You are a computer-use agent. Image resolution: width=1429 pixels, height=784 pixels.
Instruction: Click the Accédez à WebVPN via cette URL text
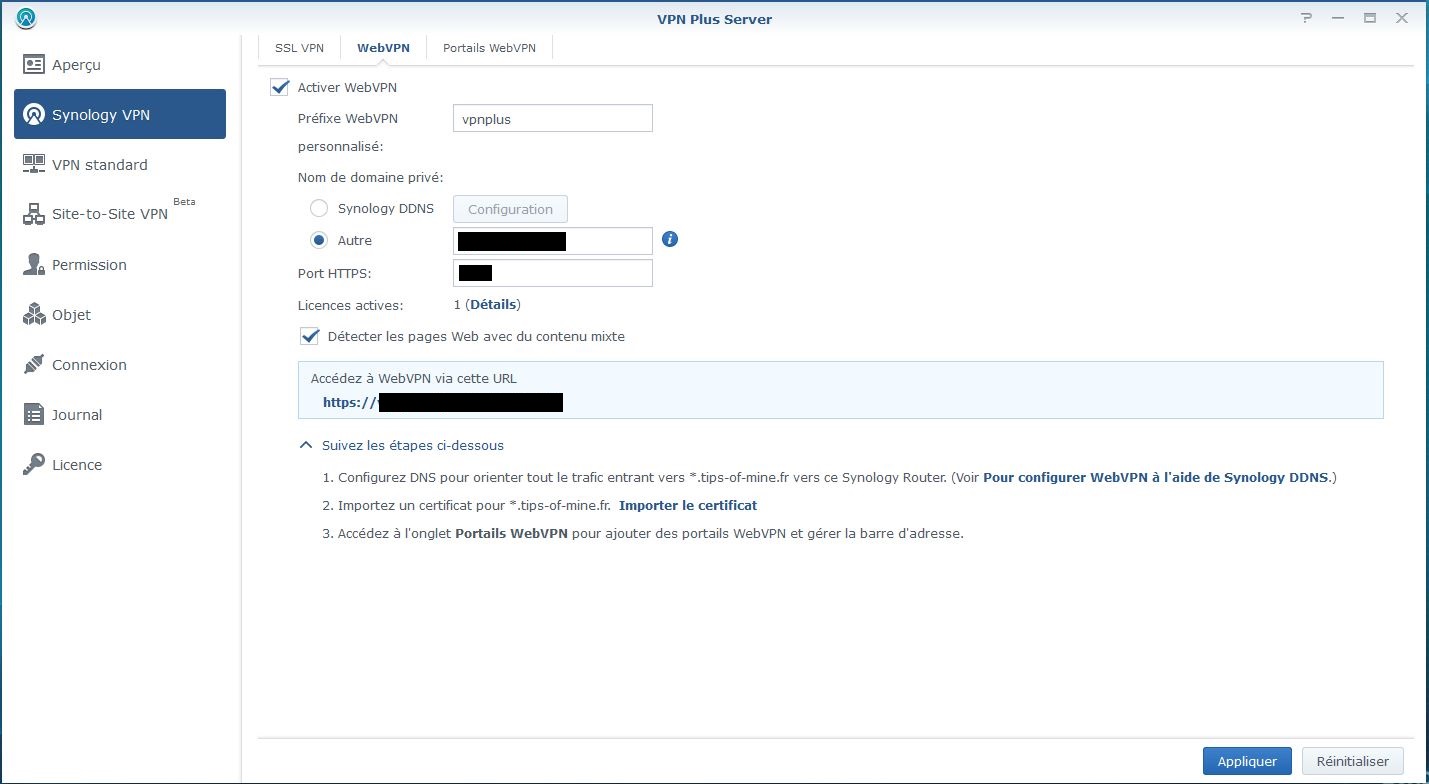pyautogui.click(x=414, y=379)
